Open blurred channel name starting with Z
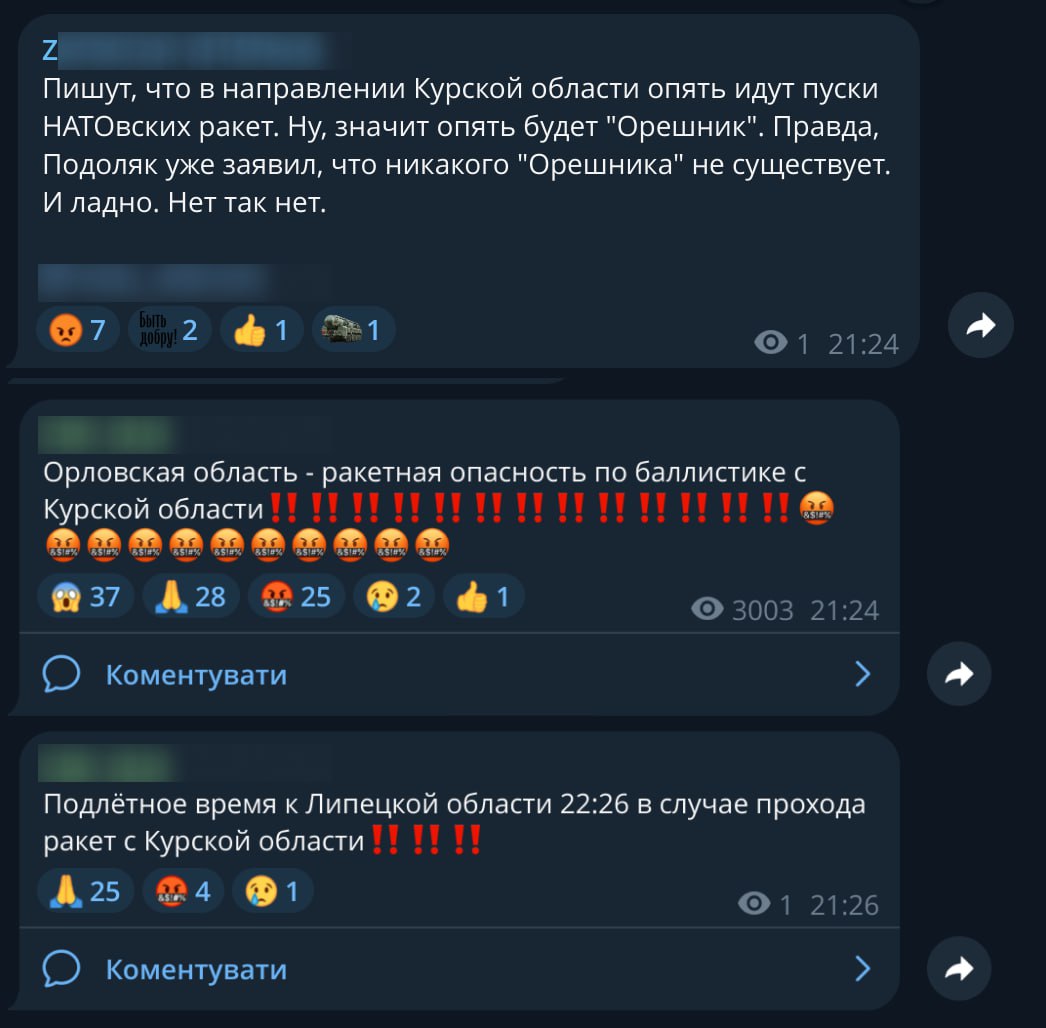Screen dimensions: 1046x1028 (187, 51)
